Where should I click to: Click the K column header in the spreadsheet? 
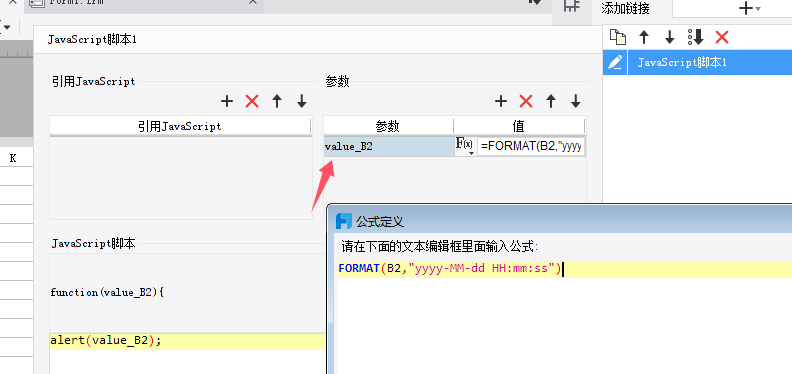pyautogui.click(x=13, y=158)
